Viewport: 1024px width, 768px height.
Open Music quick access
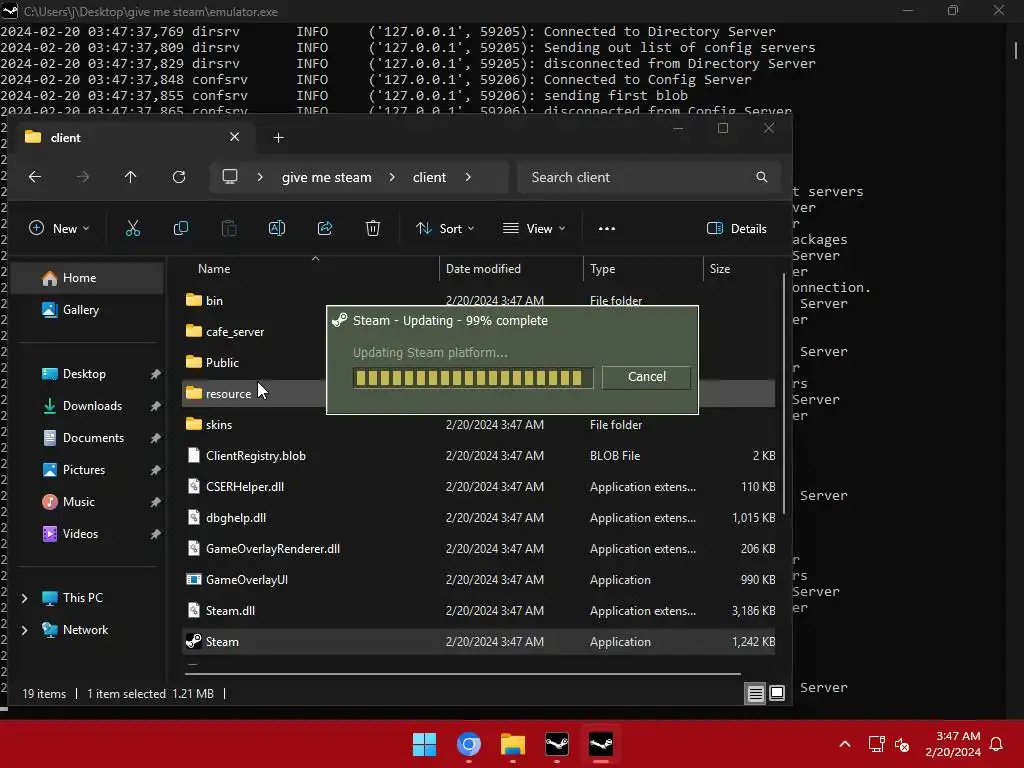click(88, 502)
